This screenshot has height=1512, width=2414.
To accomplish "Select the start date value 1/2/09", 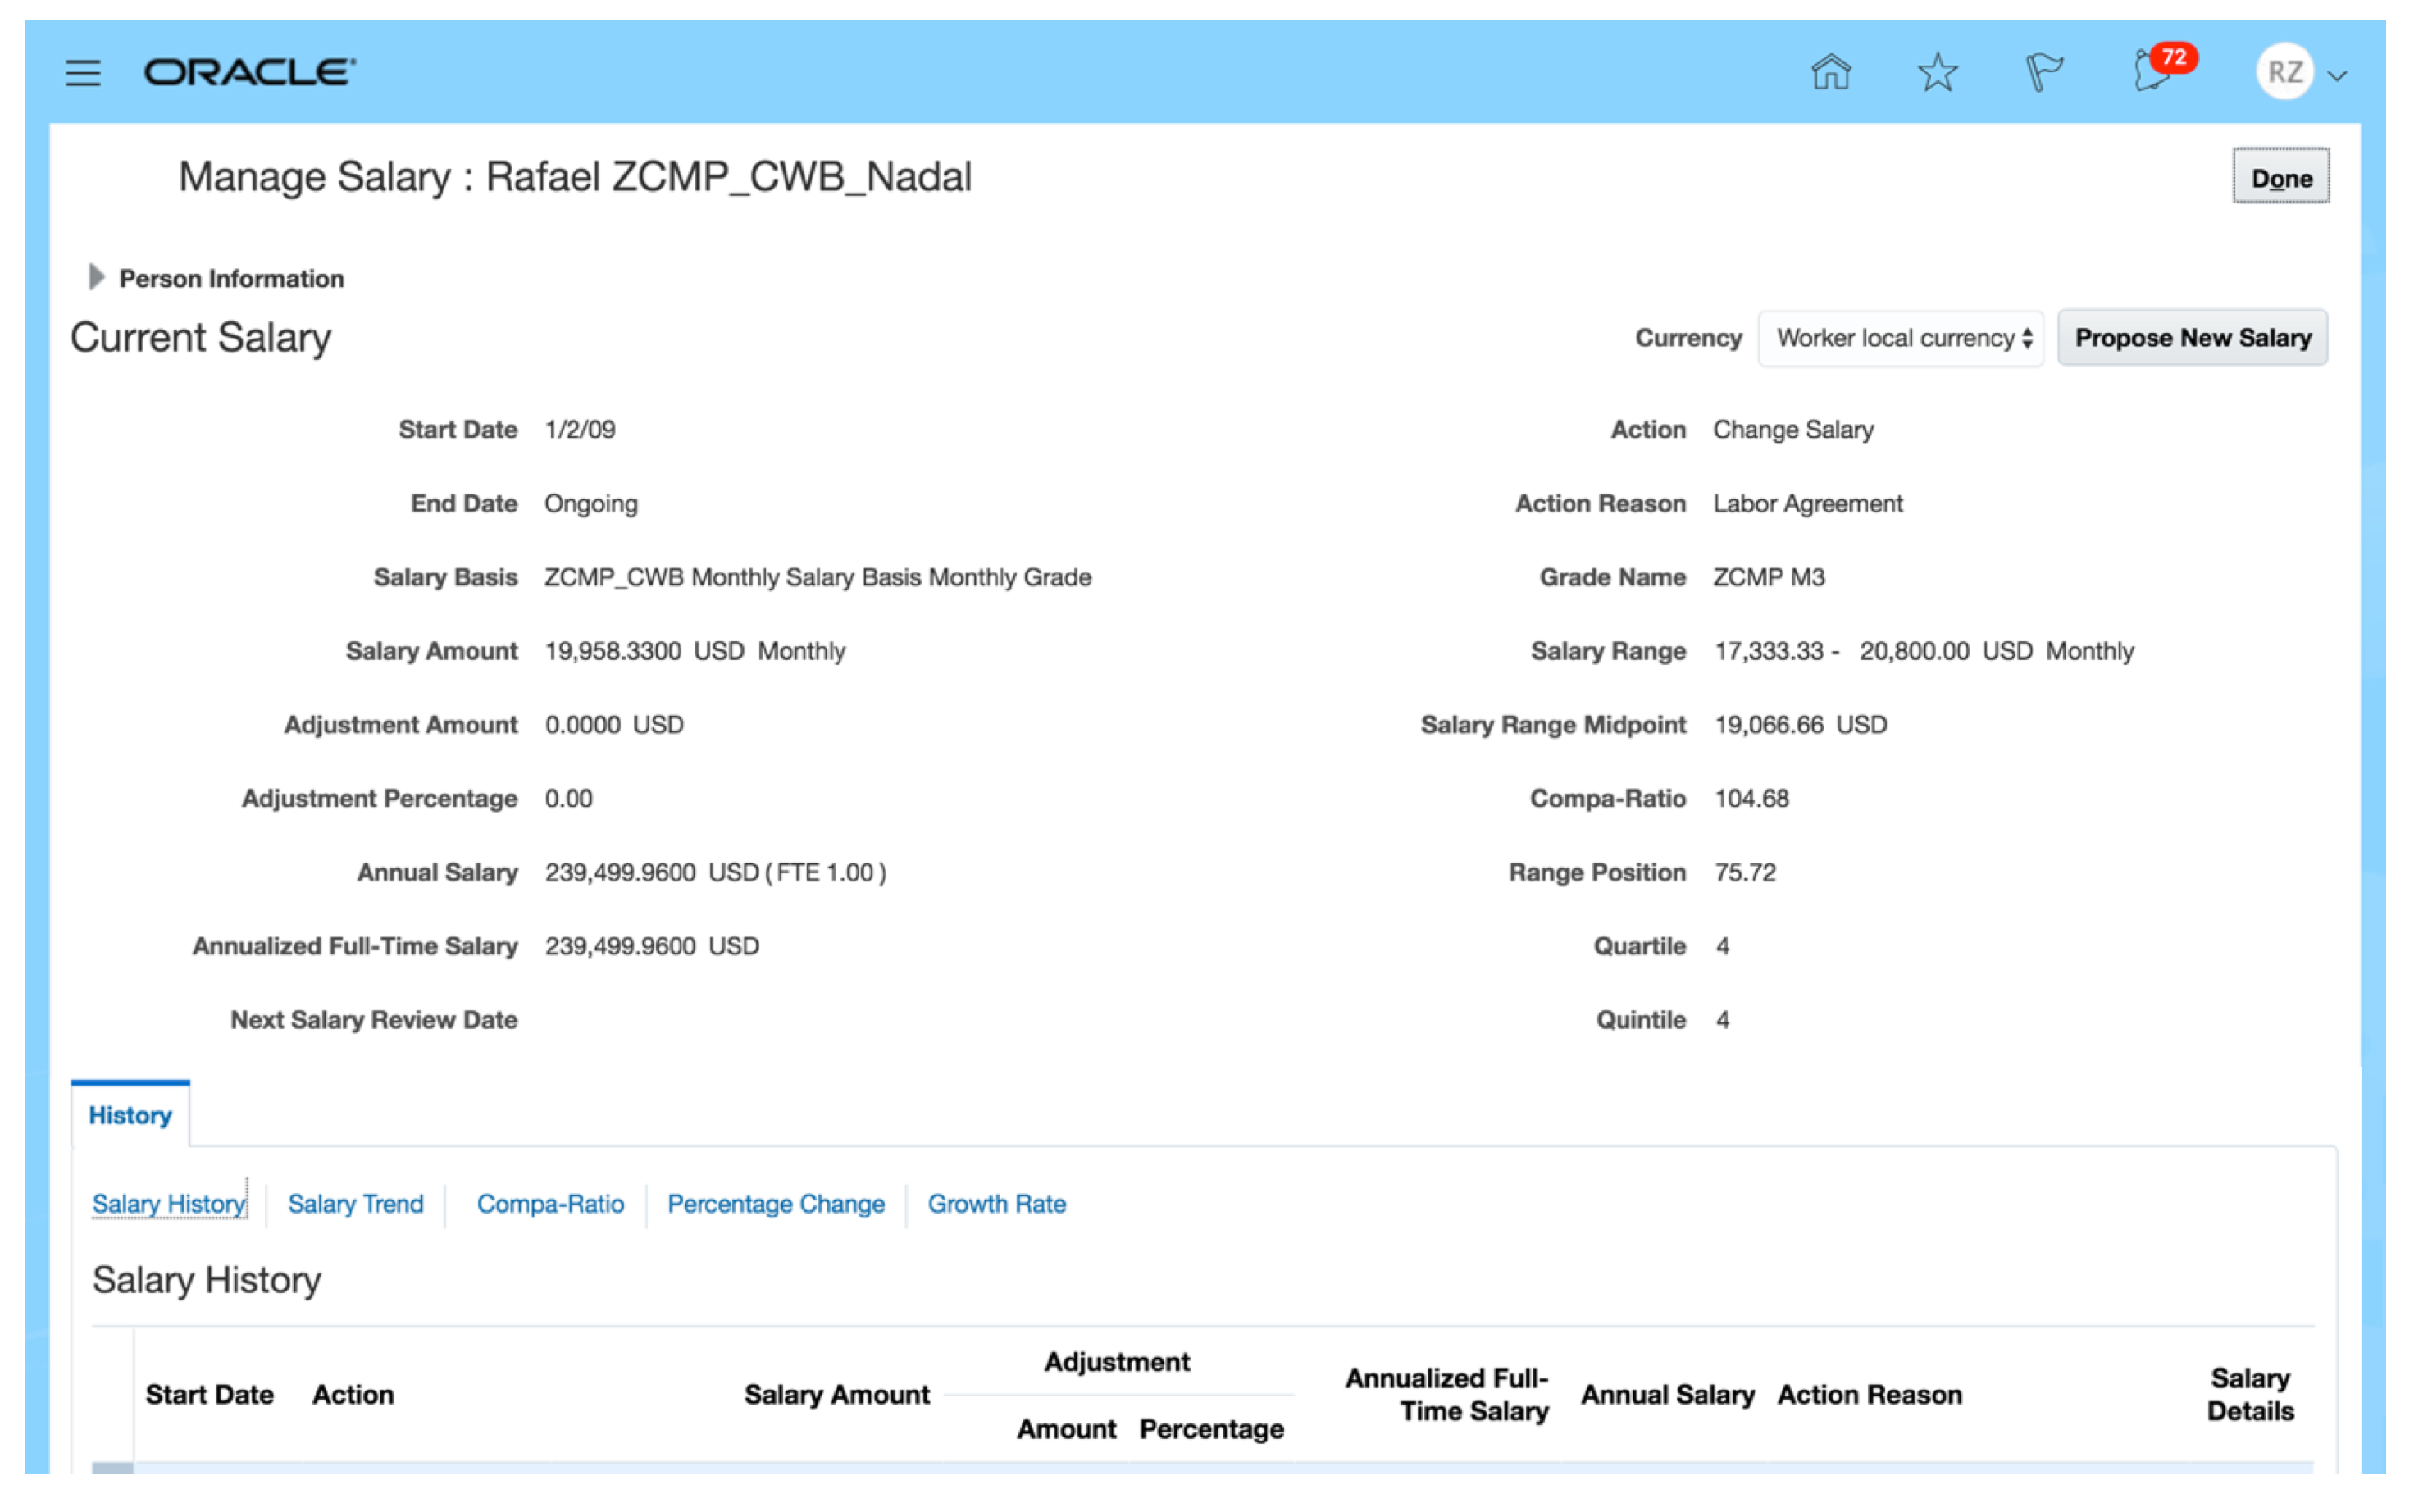I will (x=580, y=429).
